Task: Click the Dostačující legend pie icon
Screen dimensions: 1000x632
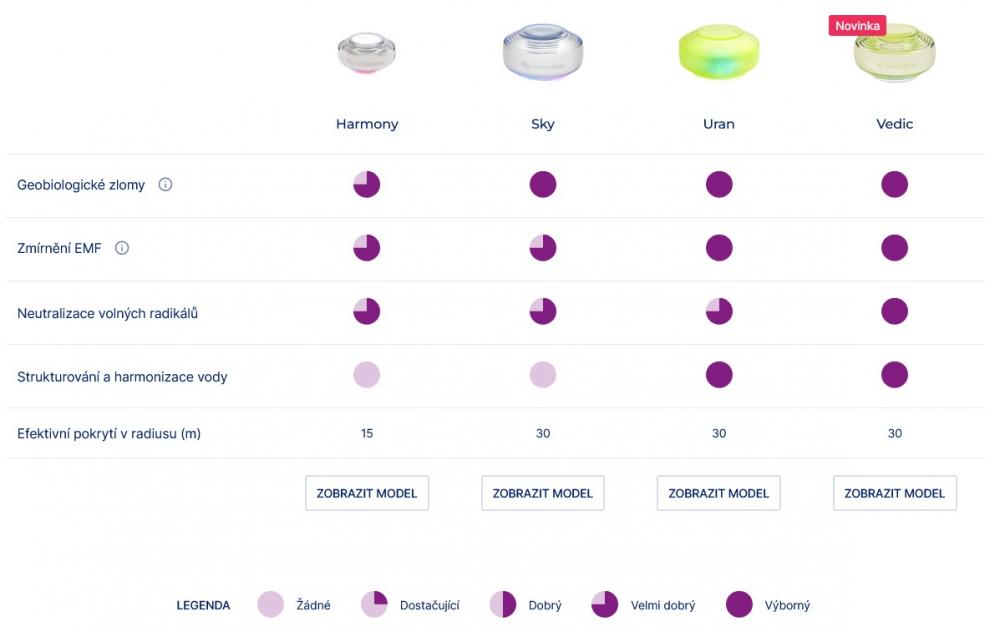Action: pyautogui.click(x=374, y=604)
